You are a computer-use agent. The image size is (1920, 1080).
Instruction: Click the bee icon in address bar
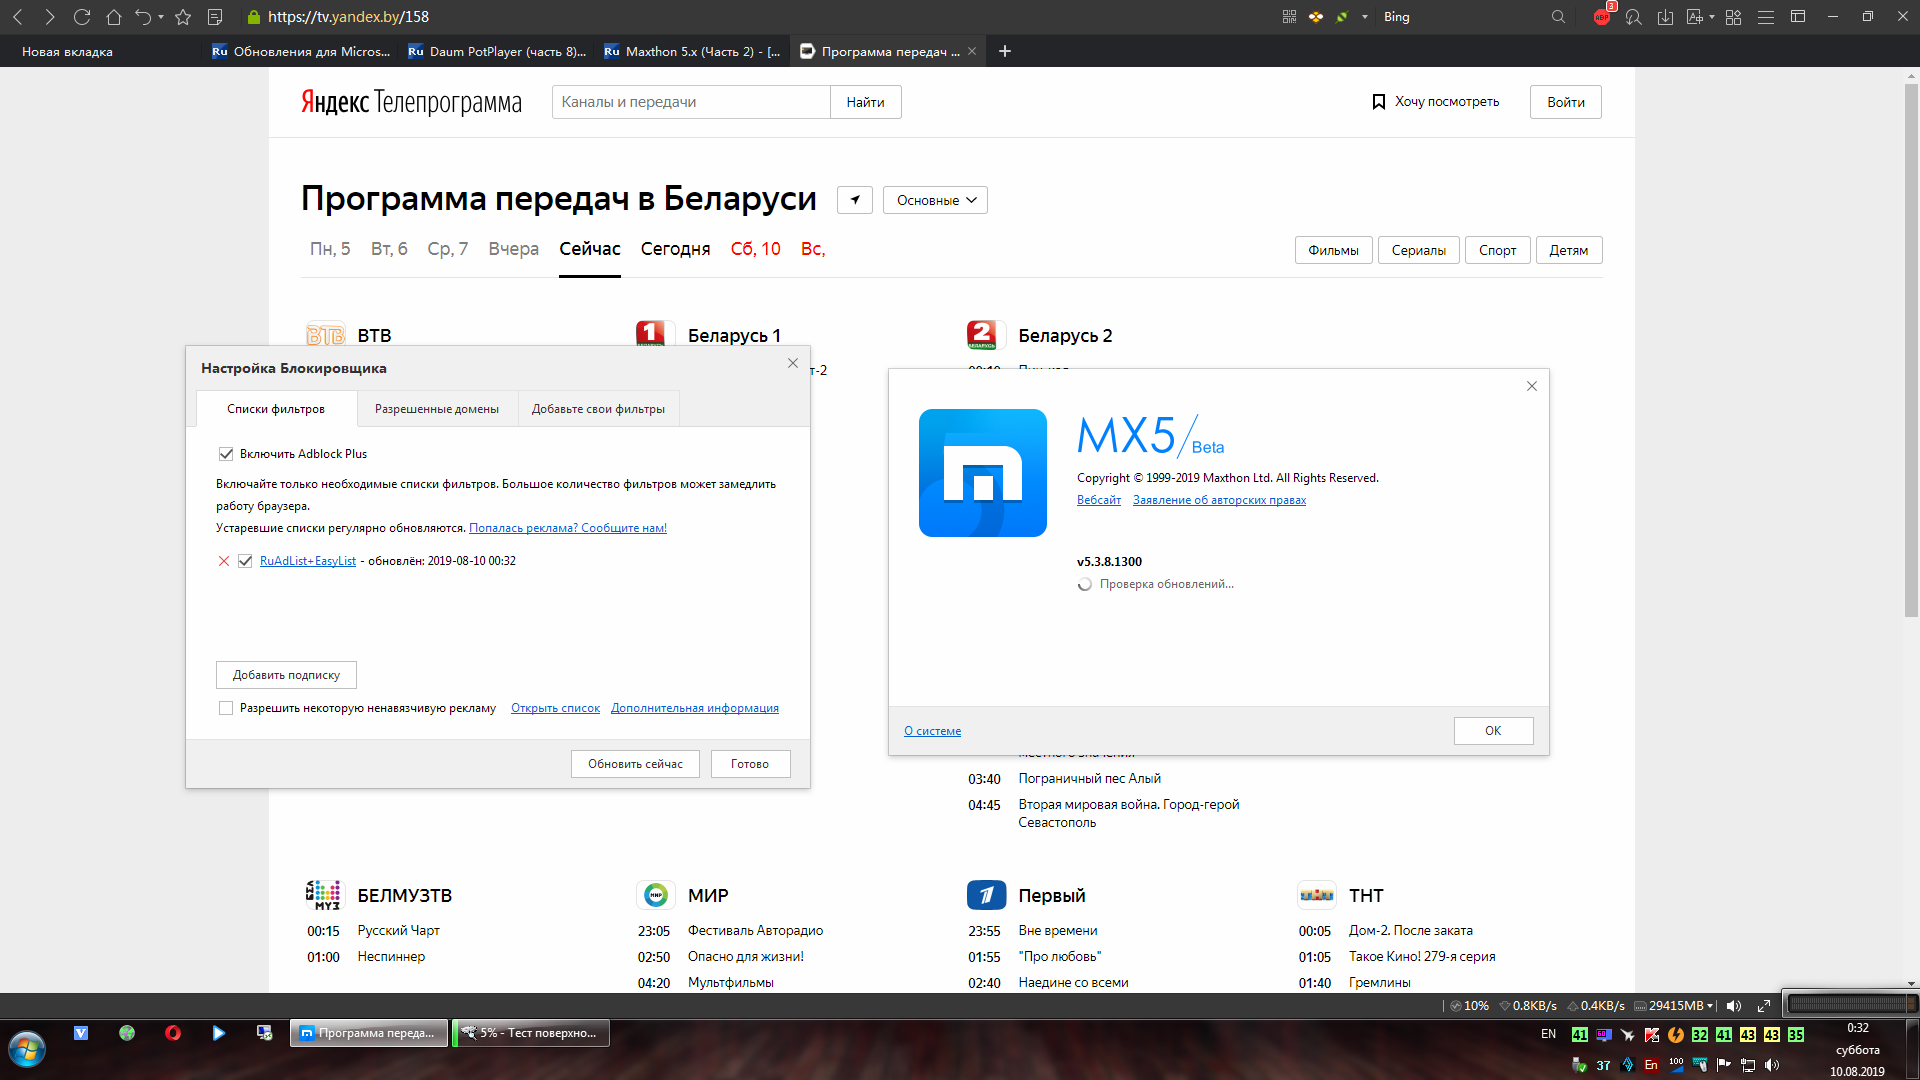(1316, 17)
